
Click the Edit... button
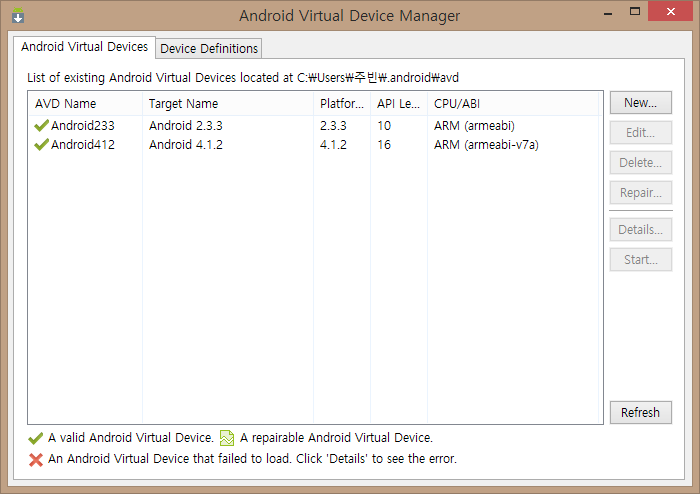click(x=641, y=133)
